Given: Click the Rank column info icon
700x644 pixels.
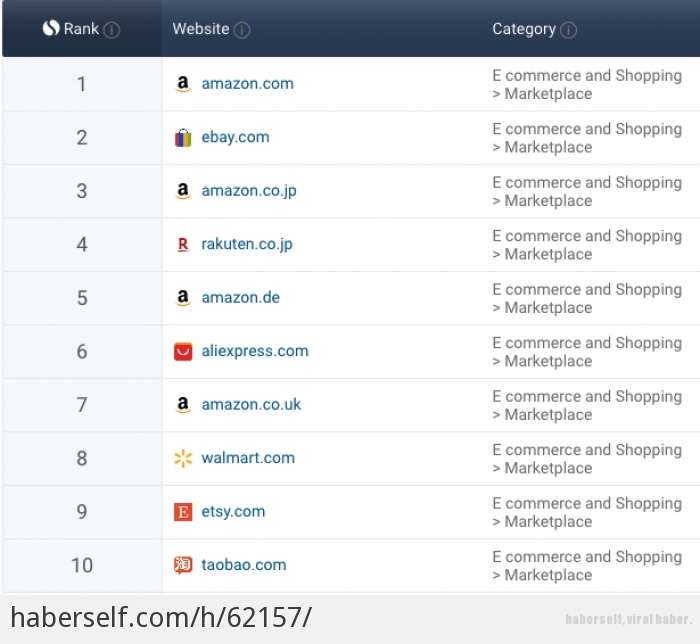Looking at the screenshot, I should 111,30.
